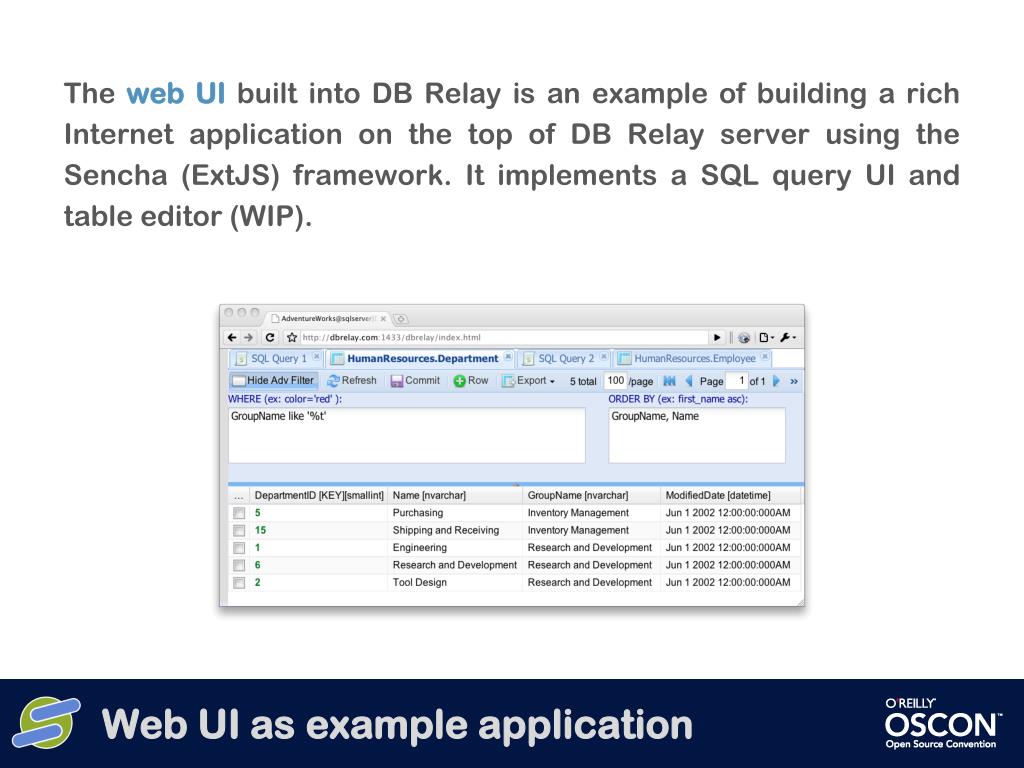Switch to the SQL Query 2 tab
This screenshot has height=768, width=1024.
pos(566,359)
